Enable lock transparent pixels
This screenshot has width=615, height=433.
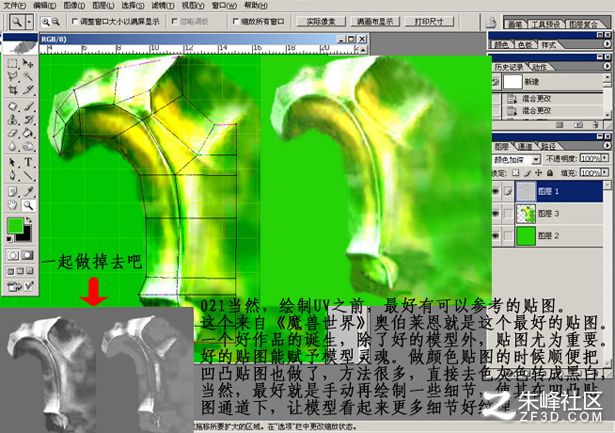(516, 173)
